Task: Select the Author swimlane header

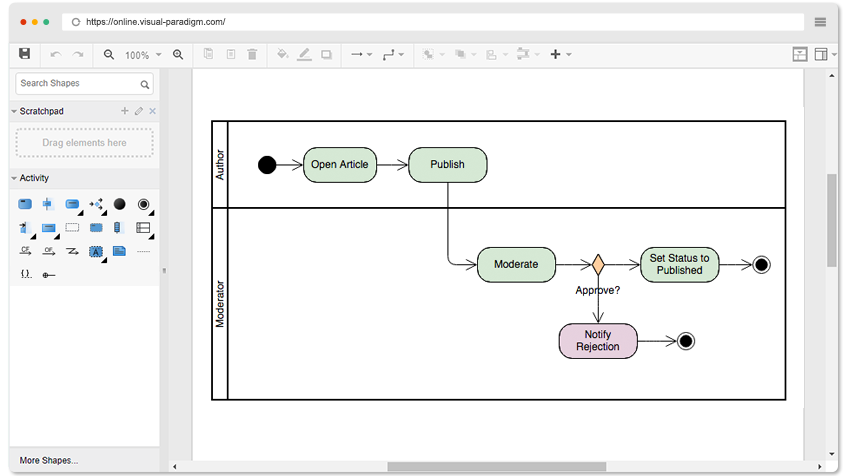Action: [220, 164]
